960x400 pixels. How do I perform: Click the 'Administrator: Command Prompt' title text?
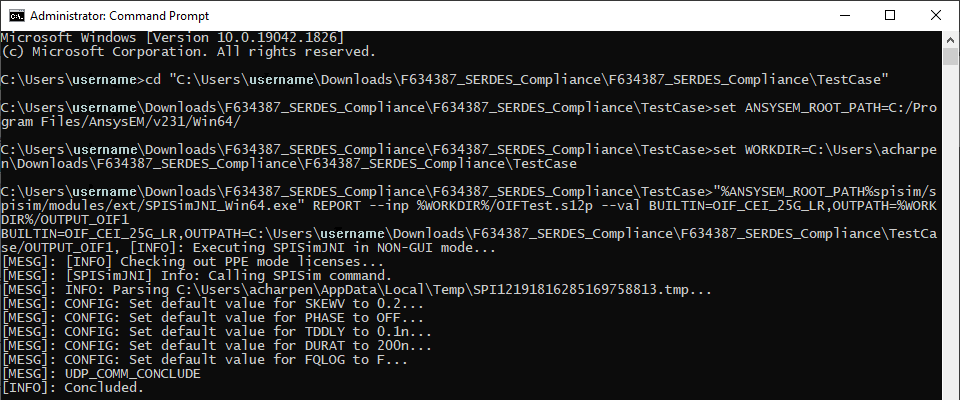pos(119,15)
